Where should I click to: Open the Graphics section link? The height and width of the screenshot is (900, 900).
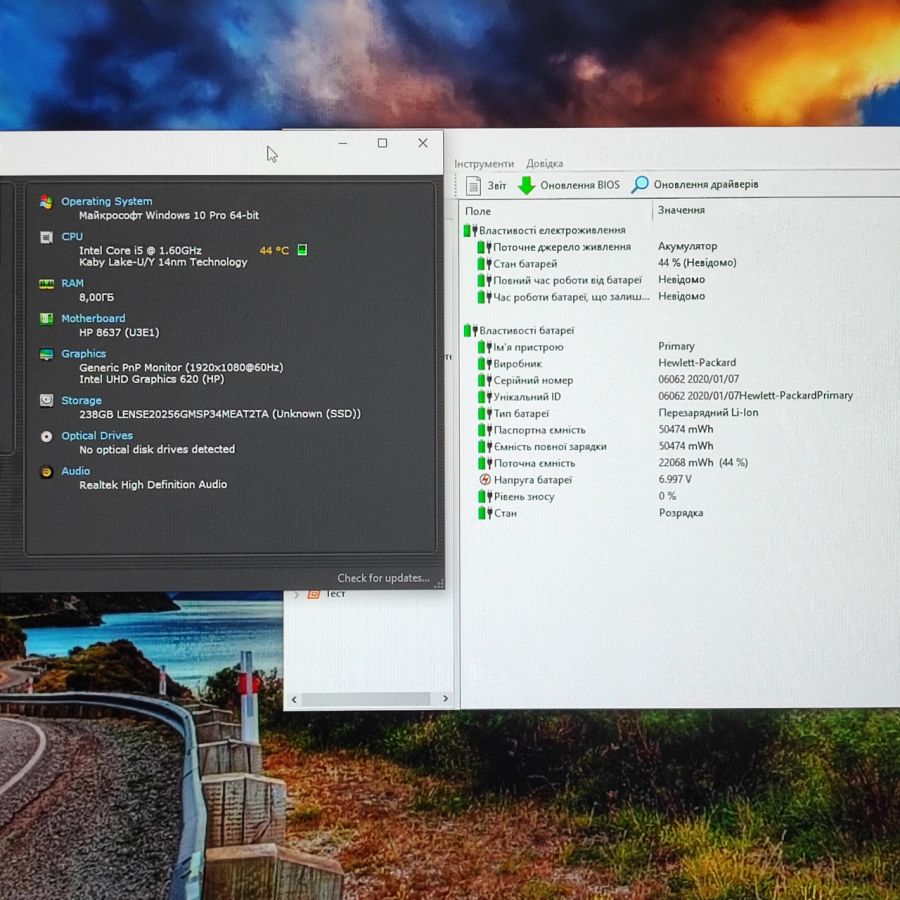[x=83, y=354]
